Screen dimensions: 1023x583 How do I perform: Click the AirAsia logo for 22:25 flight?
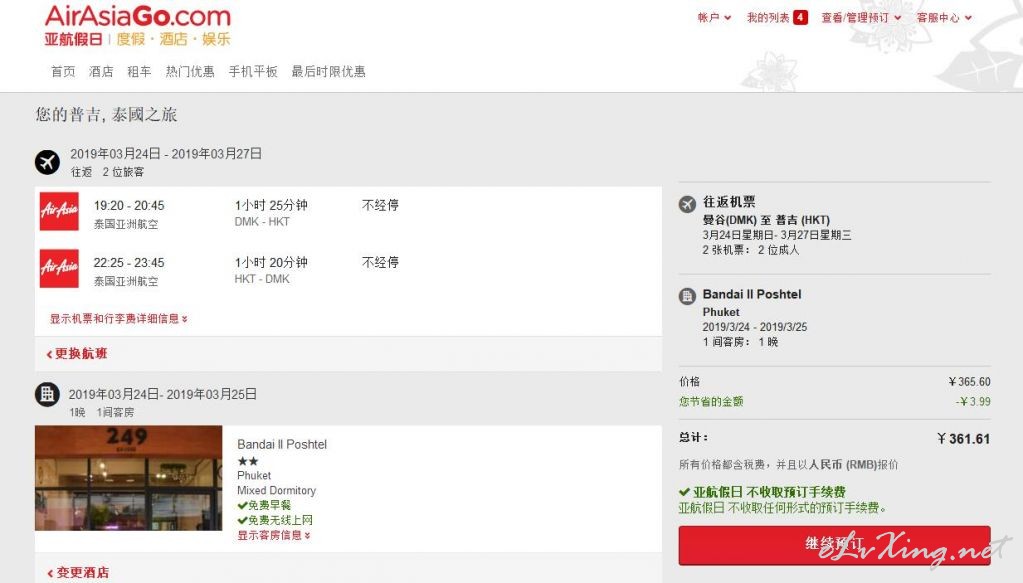(59, 269)
